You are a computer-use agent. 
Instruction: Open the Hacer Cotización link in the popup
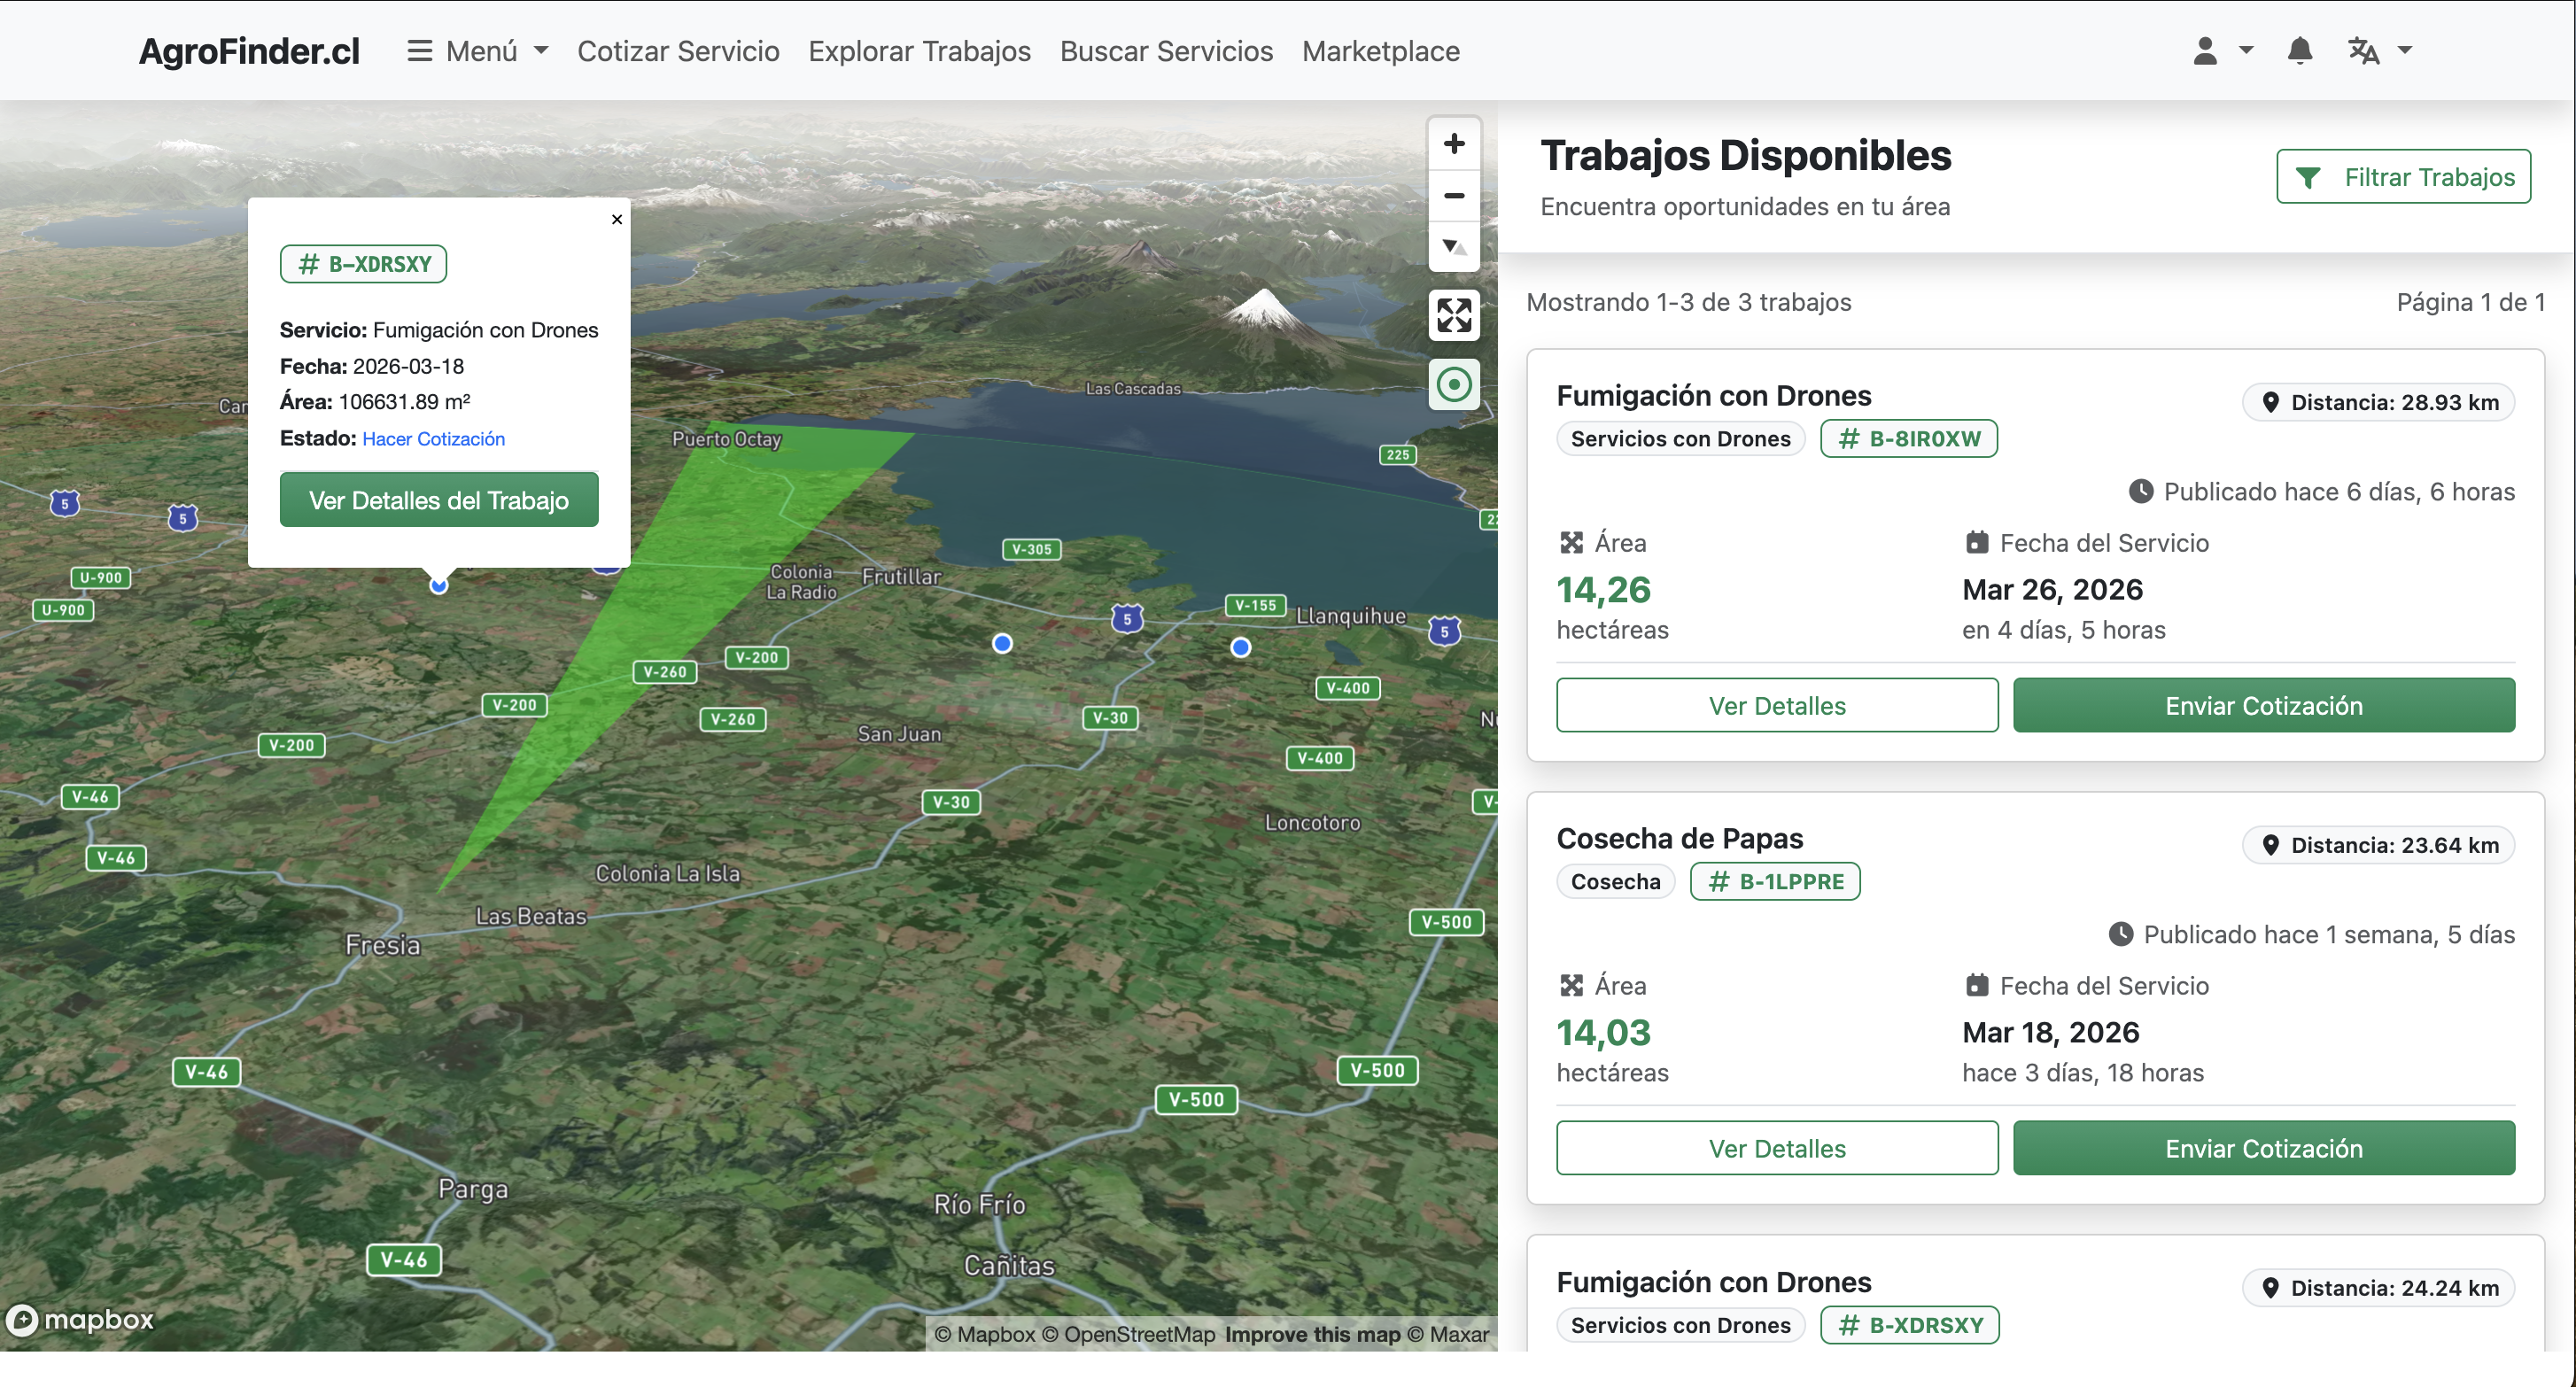[x=432, y=438]
